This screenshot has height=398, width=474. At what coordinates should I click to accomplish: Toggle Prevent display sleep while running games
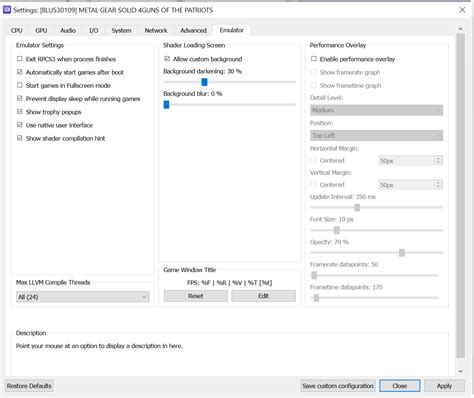pyautogui.click(x=20, y=98)
